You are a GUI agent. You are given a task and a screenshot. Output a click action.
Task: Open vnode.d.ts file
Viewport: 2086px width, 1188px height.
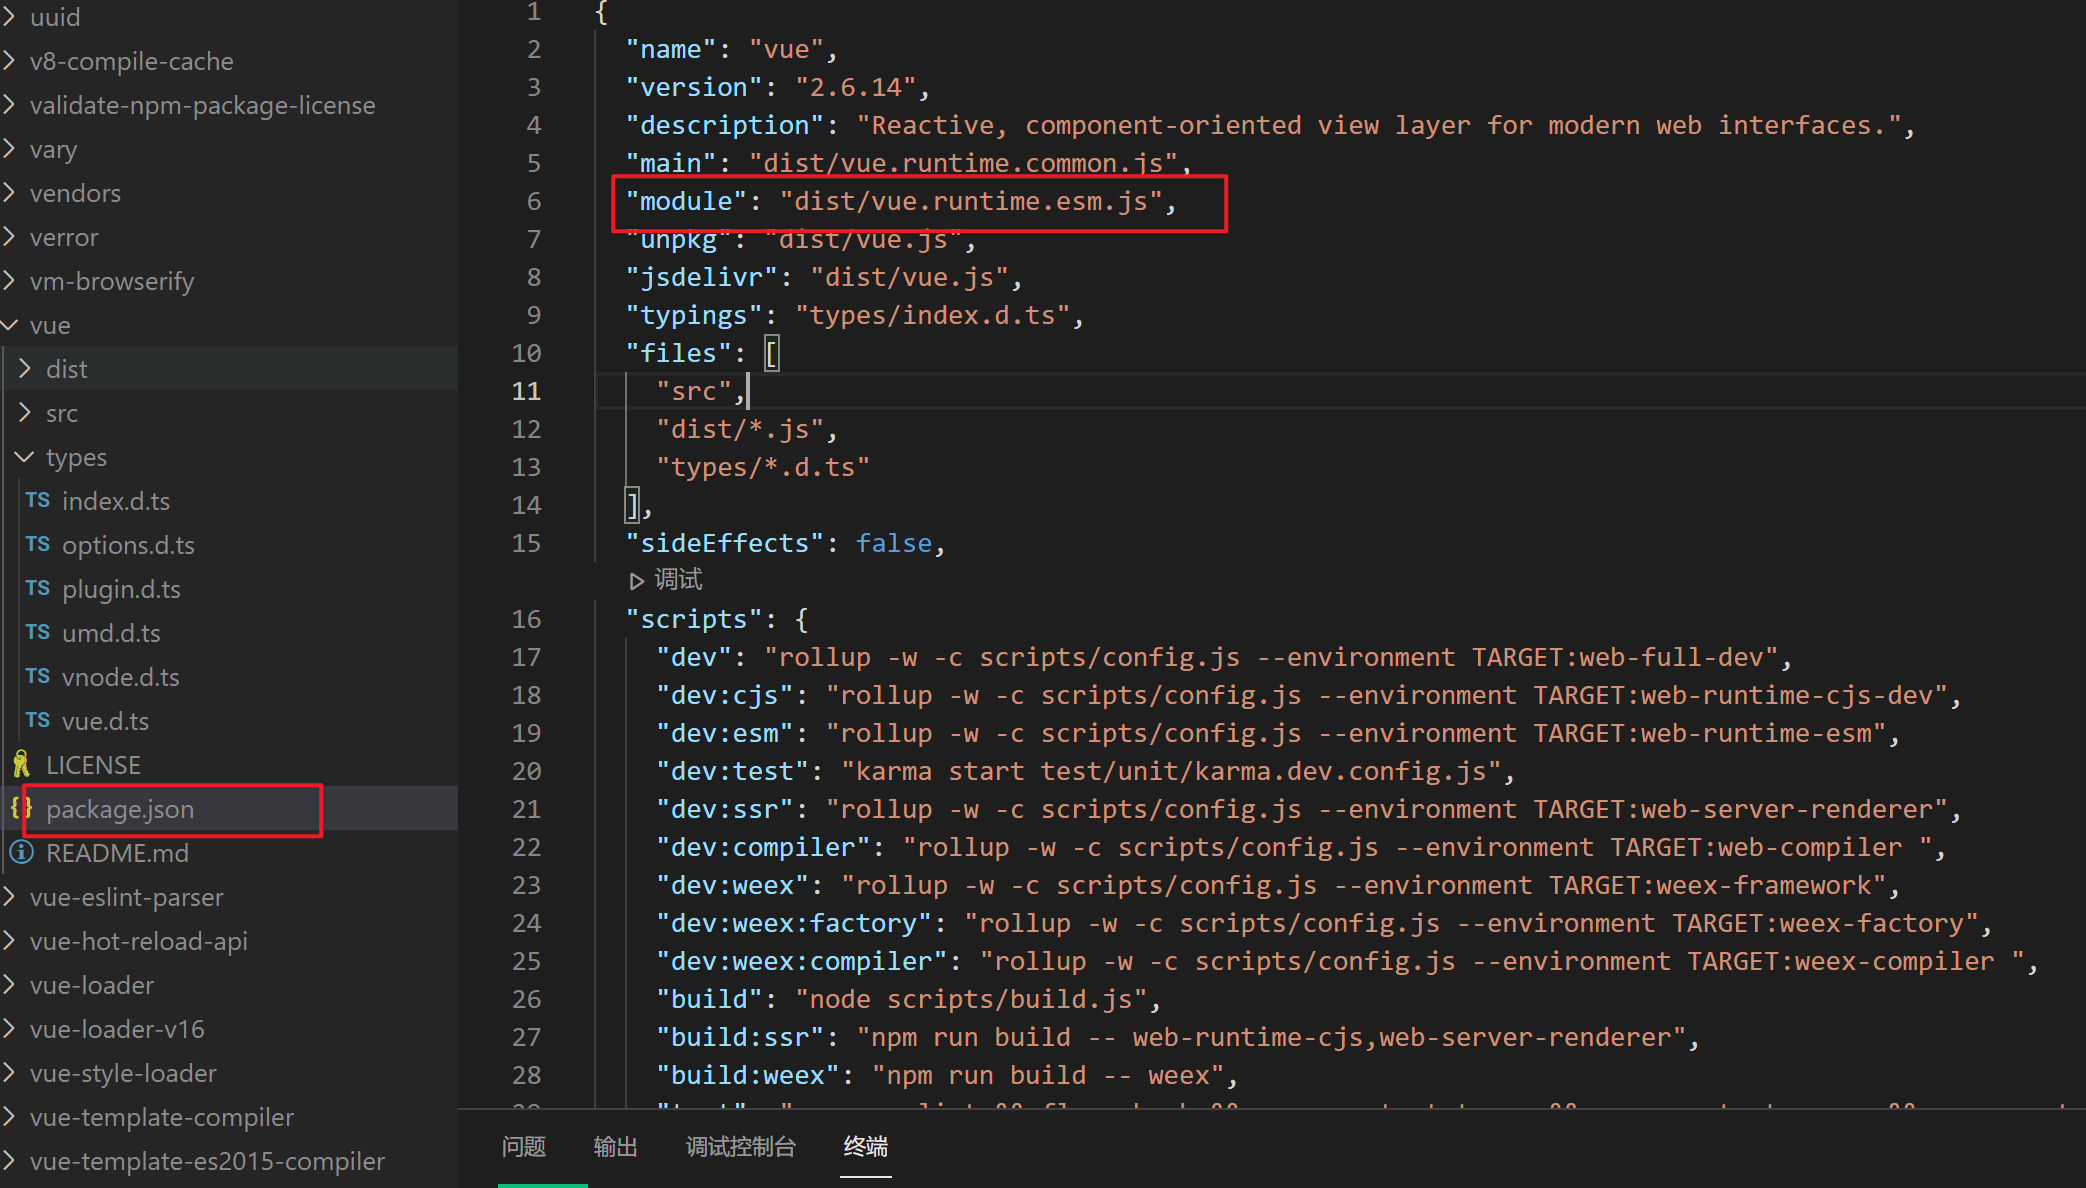(x=120, y=677)
